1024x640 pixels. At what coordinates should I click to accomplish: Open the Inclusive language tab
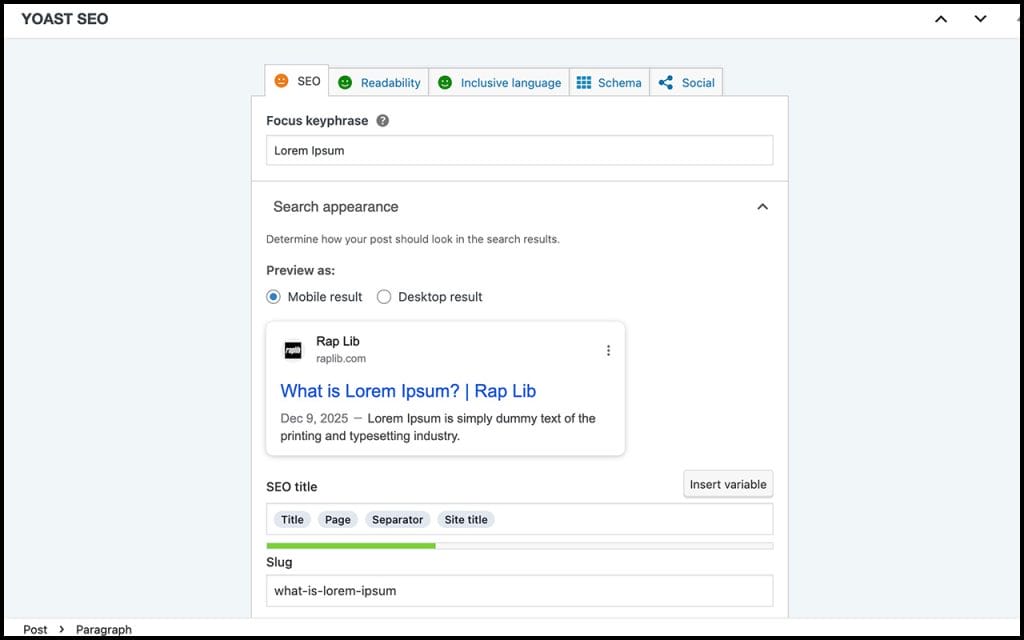pyautogui.click(x=508, y=82)
